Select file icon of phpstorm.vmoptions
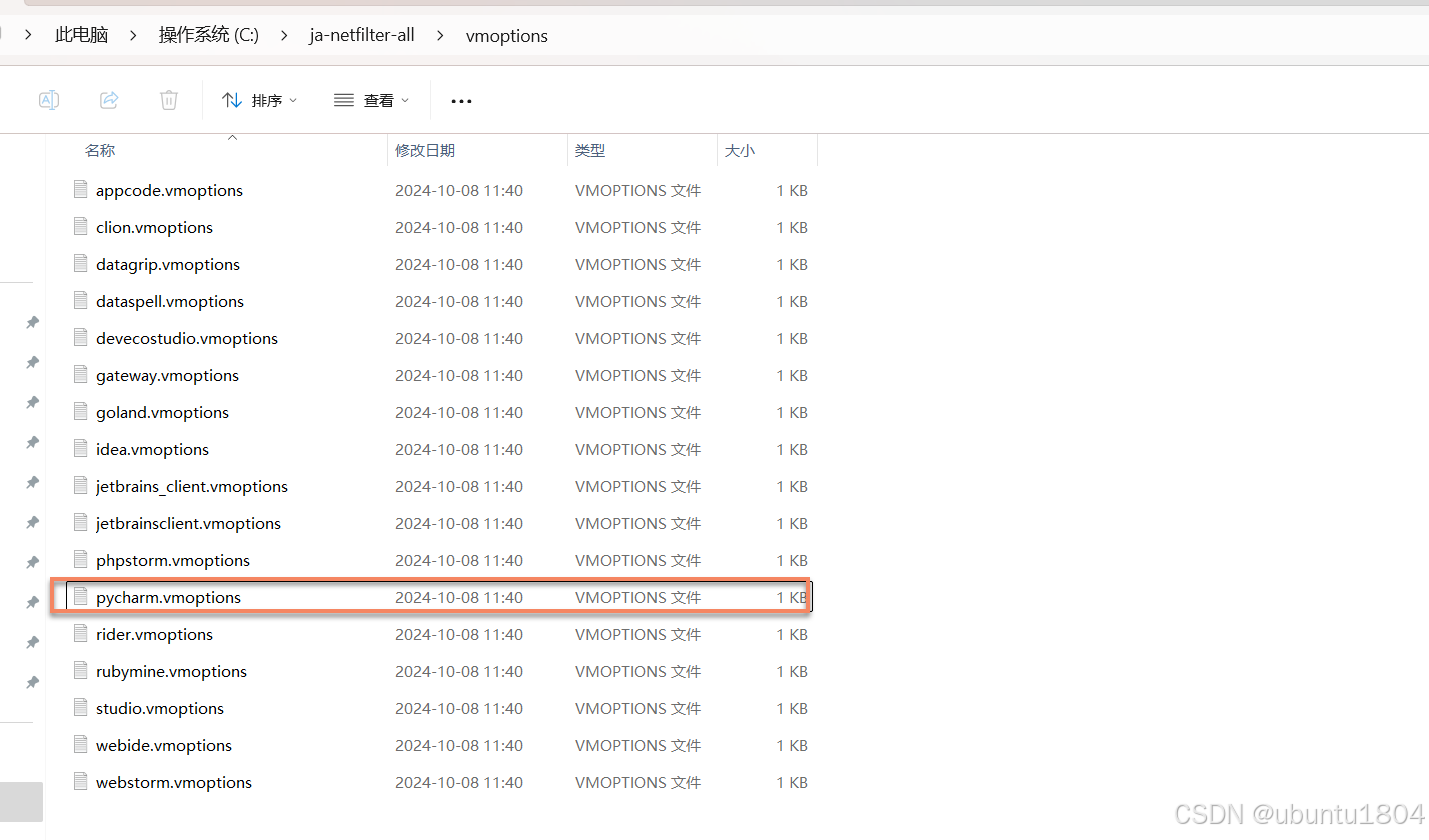 [x=81, y=559]
